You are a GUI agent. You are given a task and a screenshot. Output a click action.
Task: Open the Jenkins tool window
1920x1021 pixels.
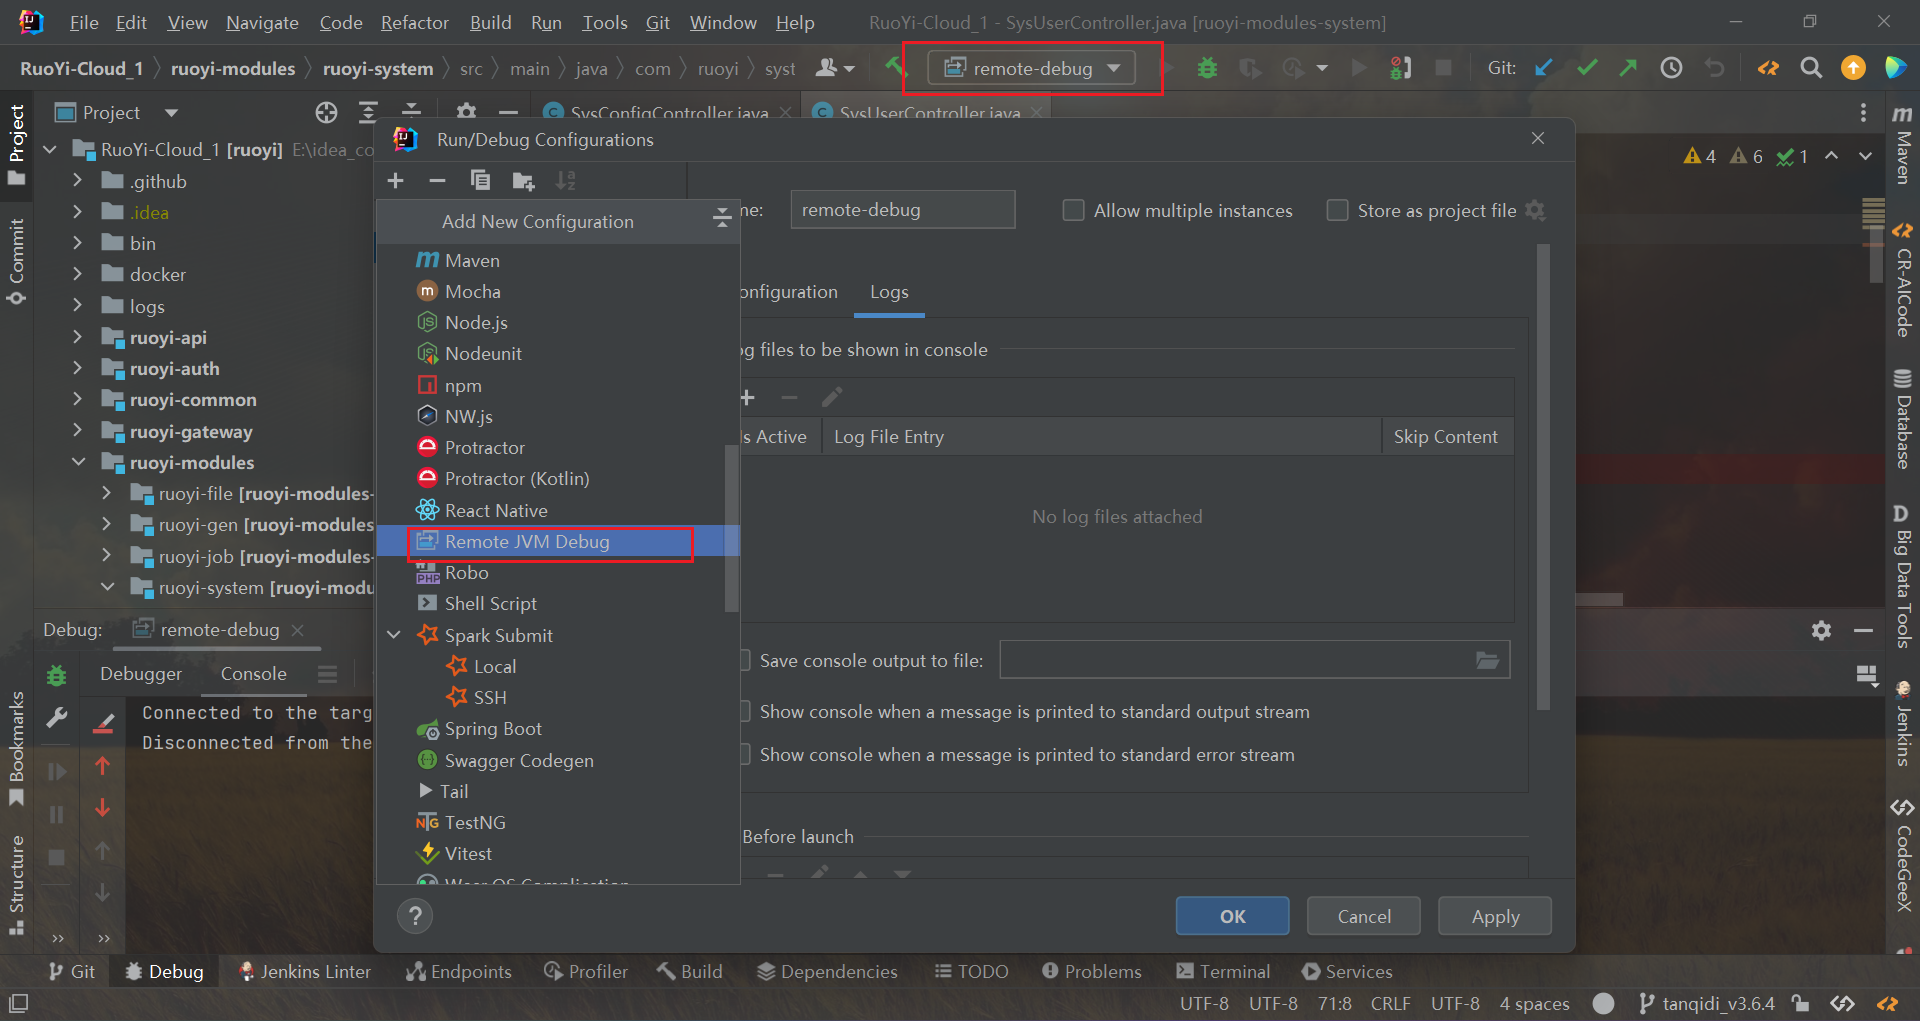[x=1902, y=725]
